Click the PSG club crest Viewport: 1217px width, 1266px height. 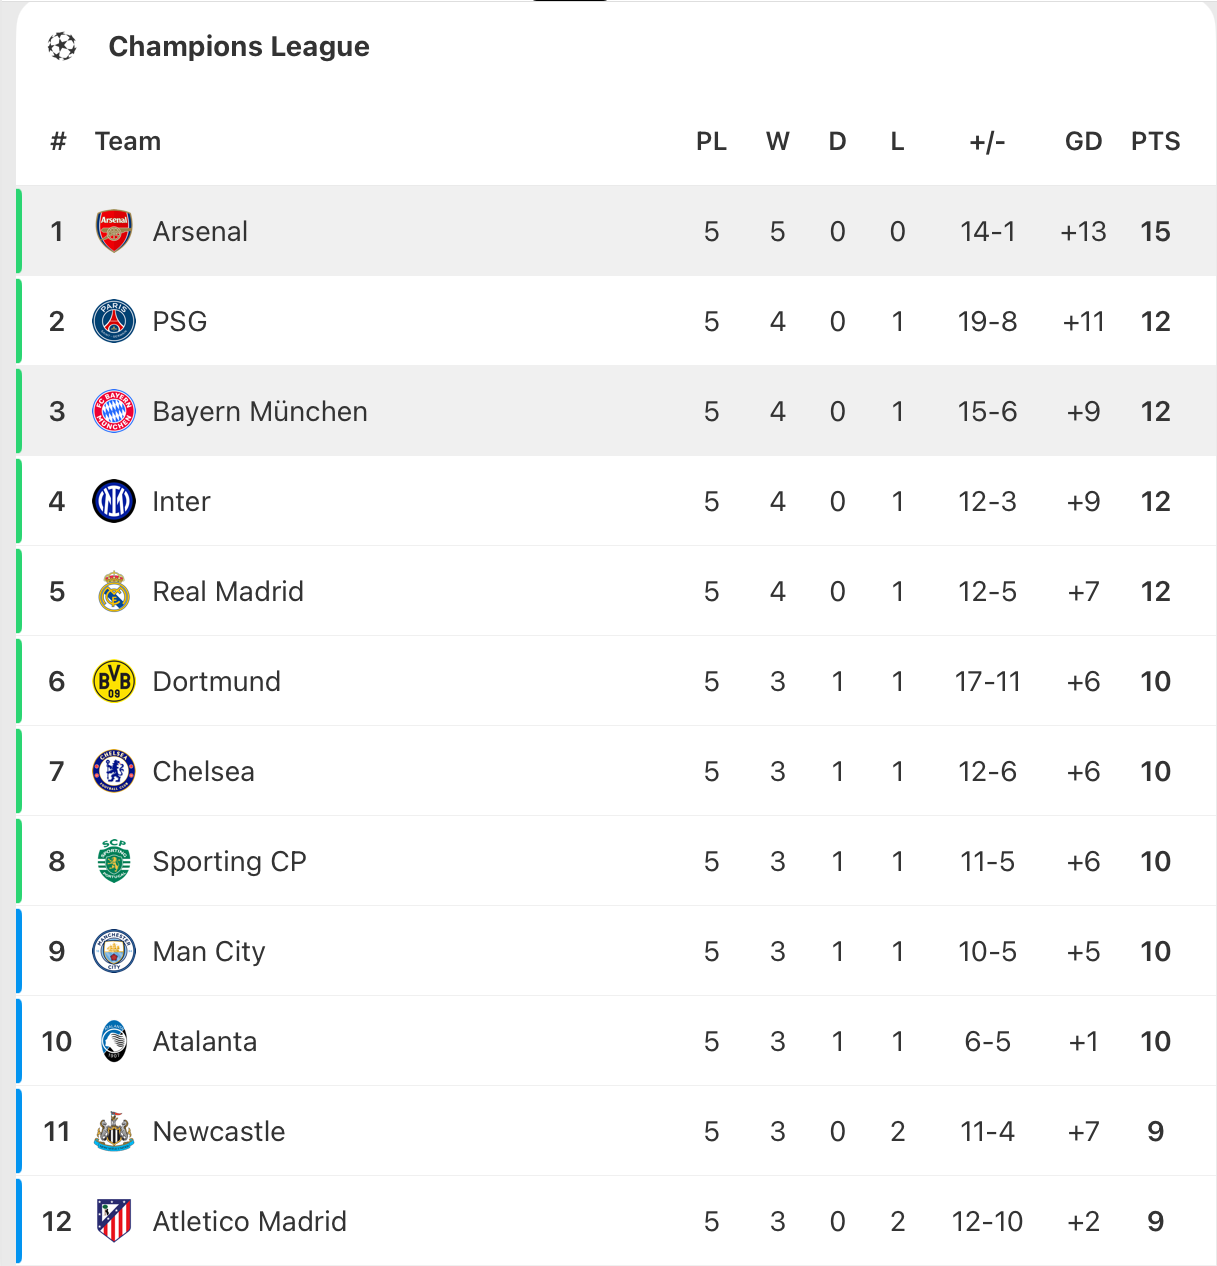(114, 321)
